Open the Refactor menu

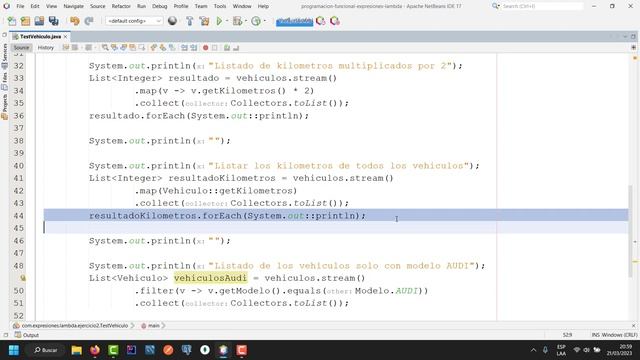click(121, 6)
